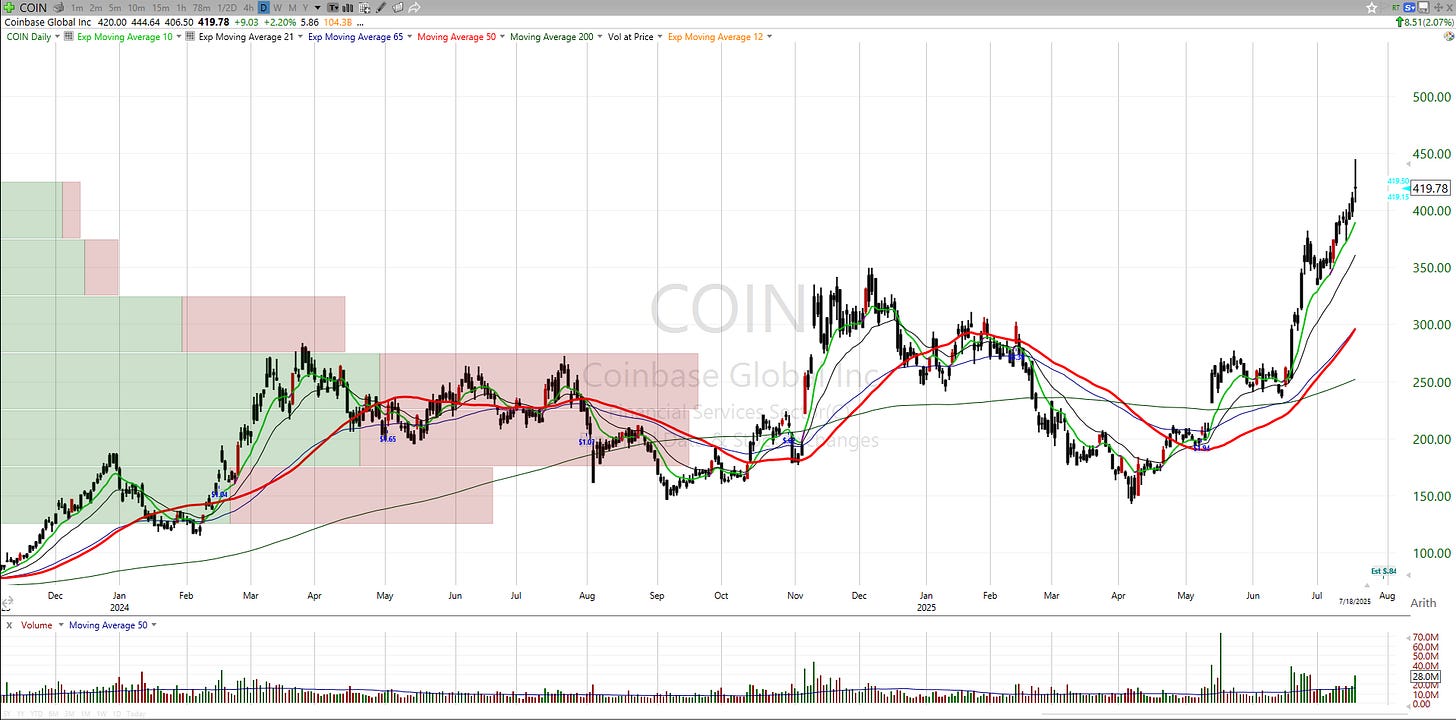Click the 8.51(2.07%) change value
This screenshot has width=1456, height=720.
click(1428, 22)
